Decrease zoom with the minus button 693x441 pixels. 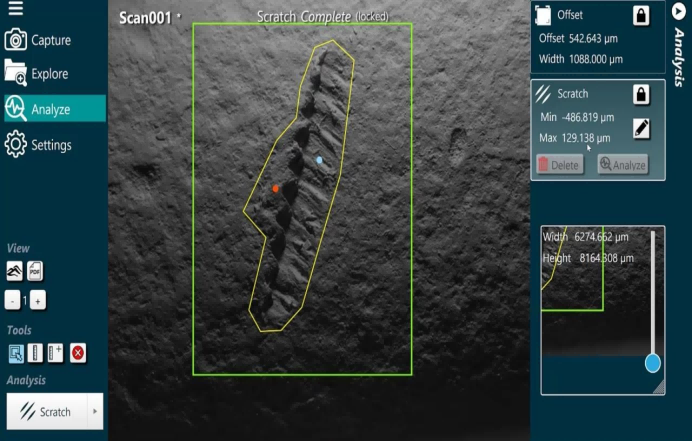point(12,301)
